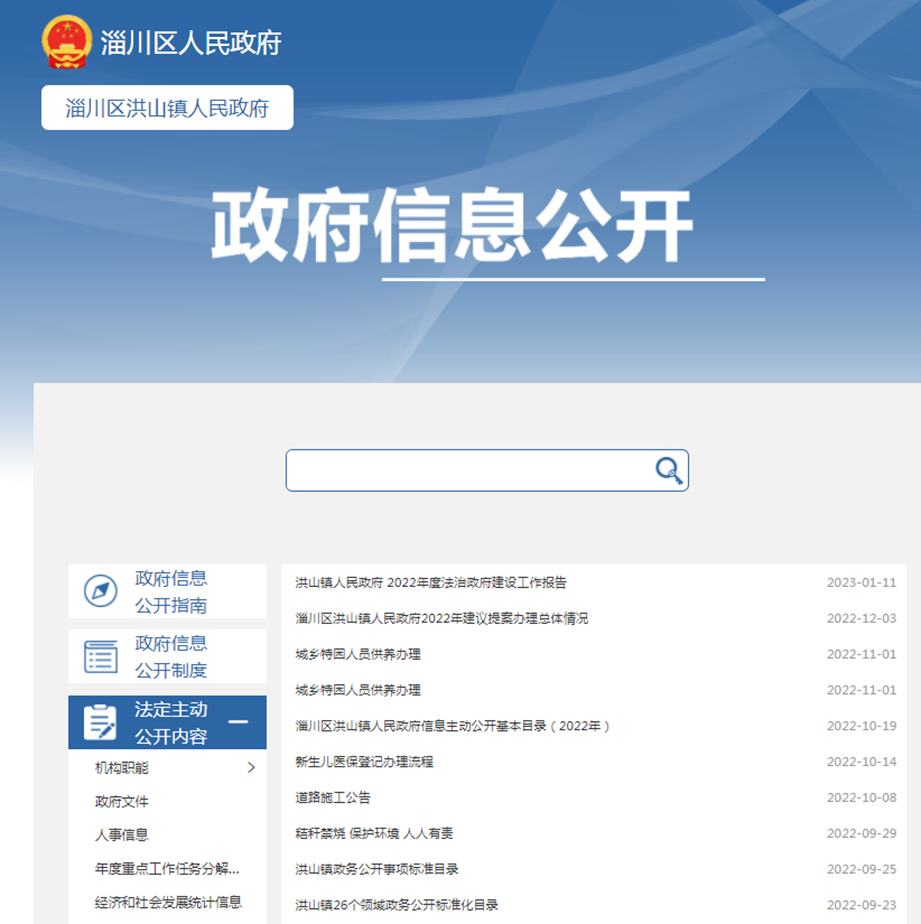This screenshot has width=921, height=924.
Task: Expand the 机构职能 submenu arrow
Action: pos(250,768)
